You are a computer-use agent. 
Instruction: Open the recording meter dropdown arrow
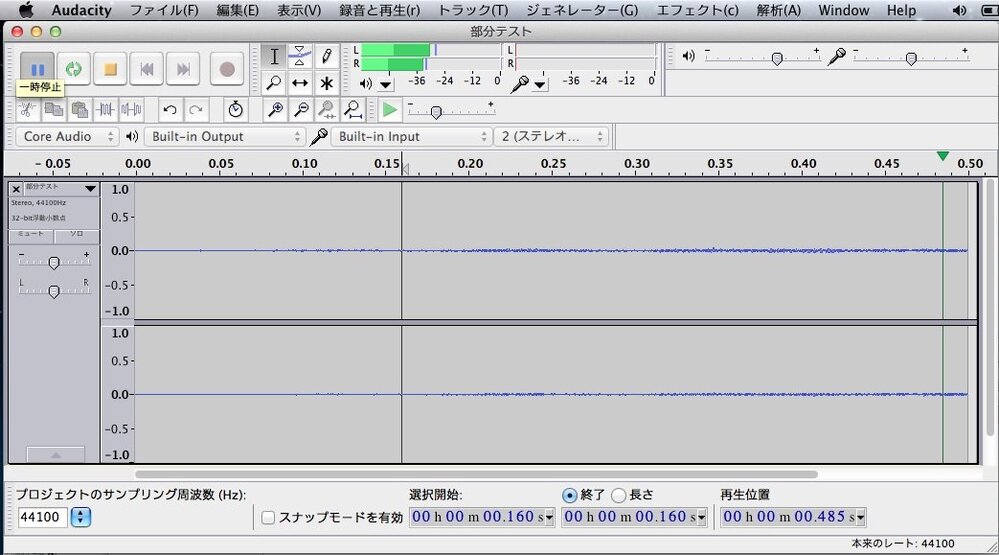pyautogui.click(x=540, y=84)
